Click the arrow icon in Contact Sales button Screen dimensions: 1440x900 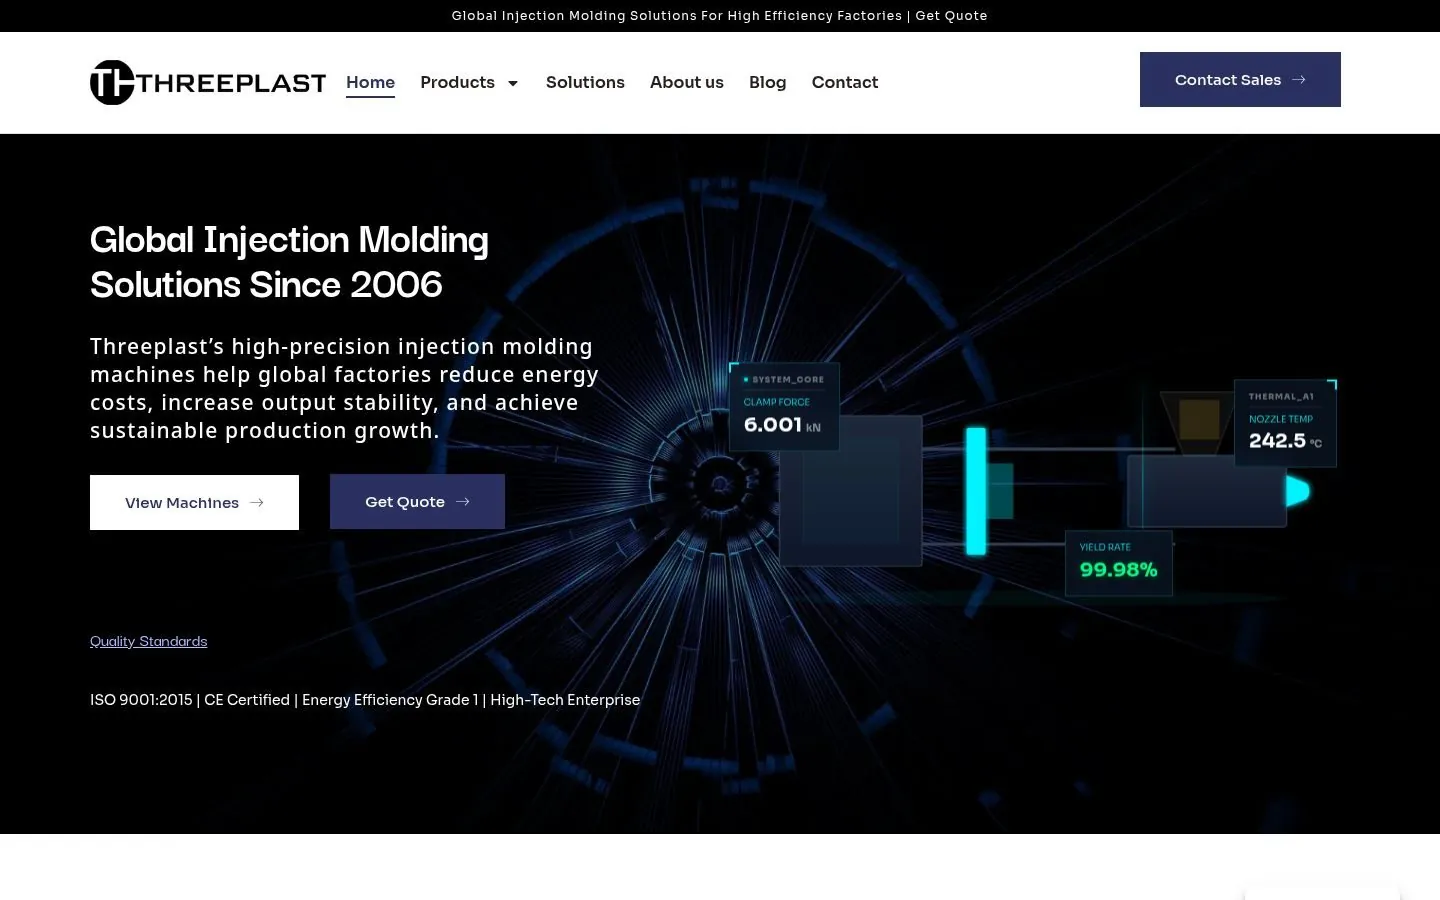tap(1299, 80)
